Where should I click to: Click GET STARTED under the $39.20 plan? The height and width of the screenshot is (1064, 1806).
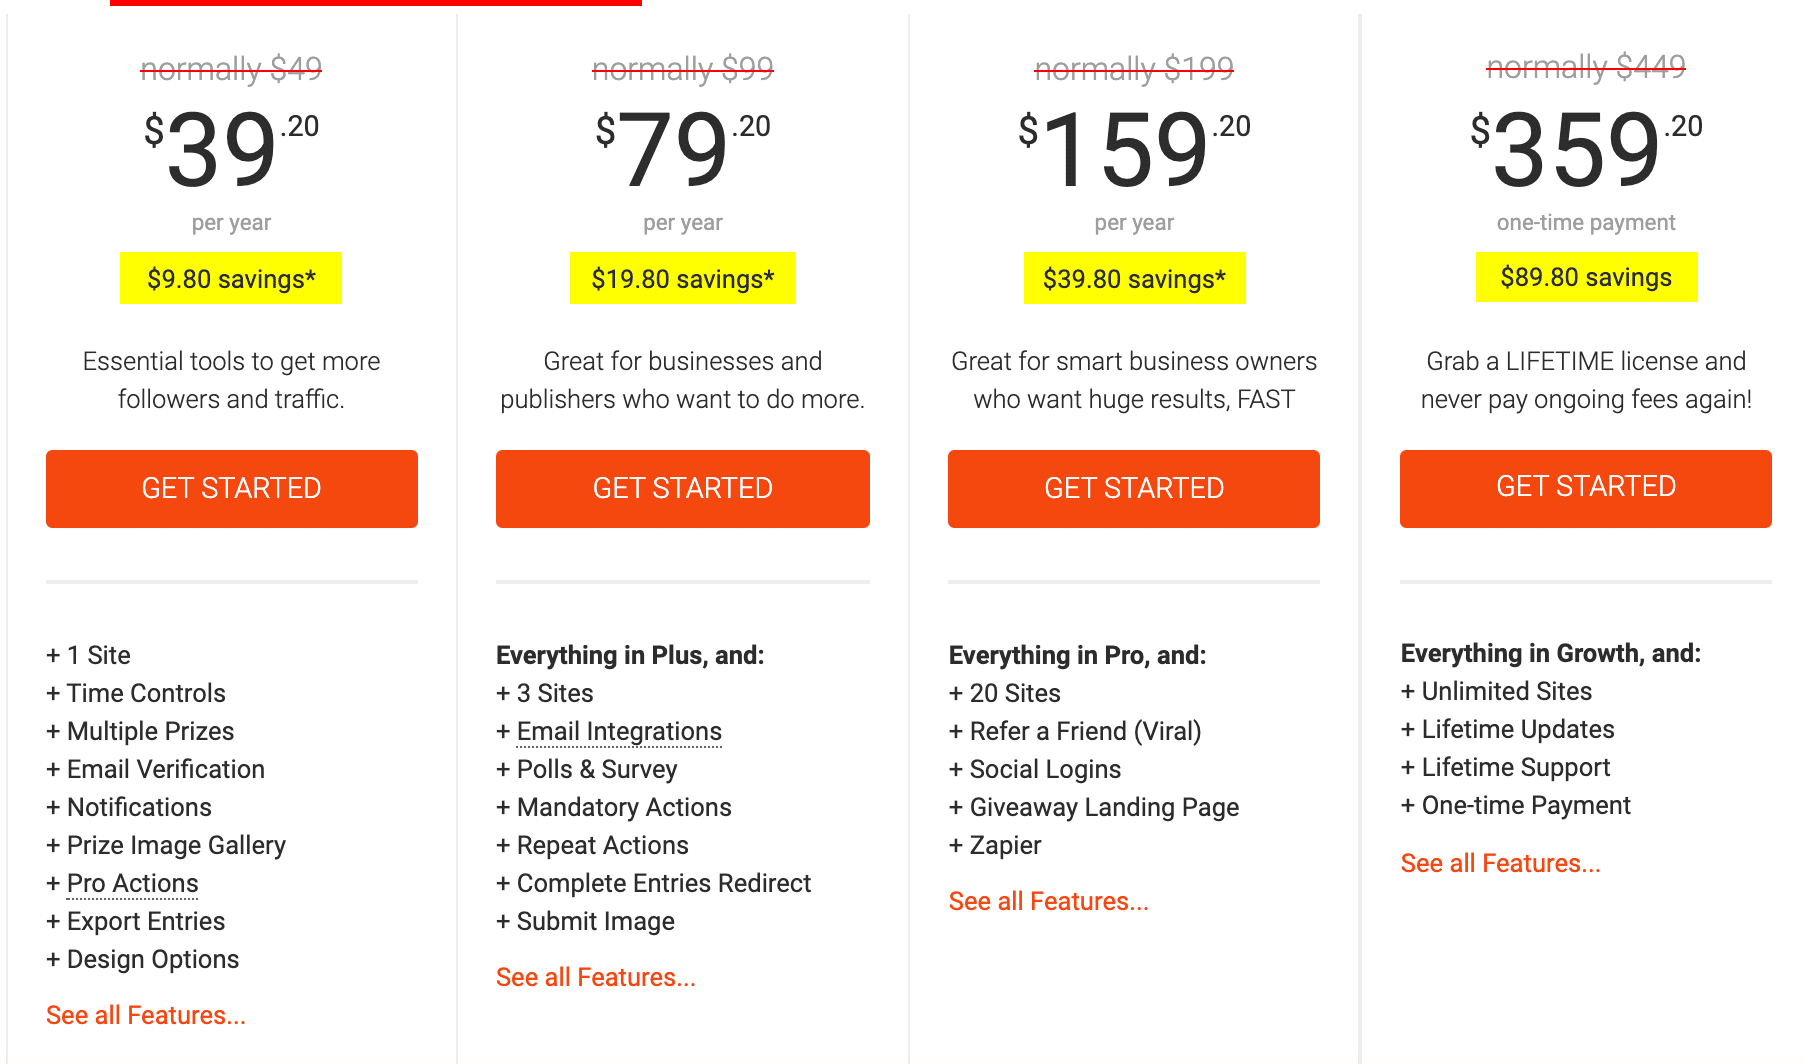point(231,488)
